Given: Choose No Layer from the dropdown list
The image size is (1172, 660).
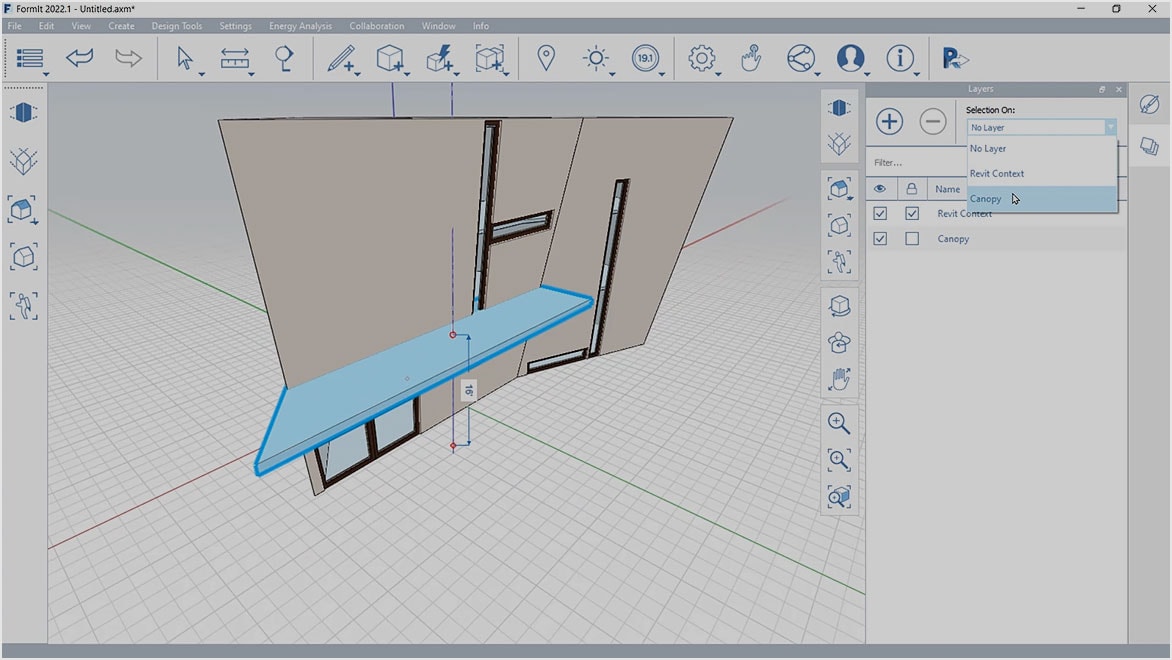Looking at the screenshot, I should 987,148.
